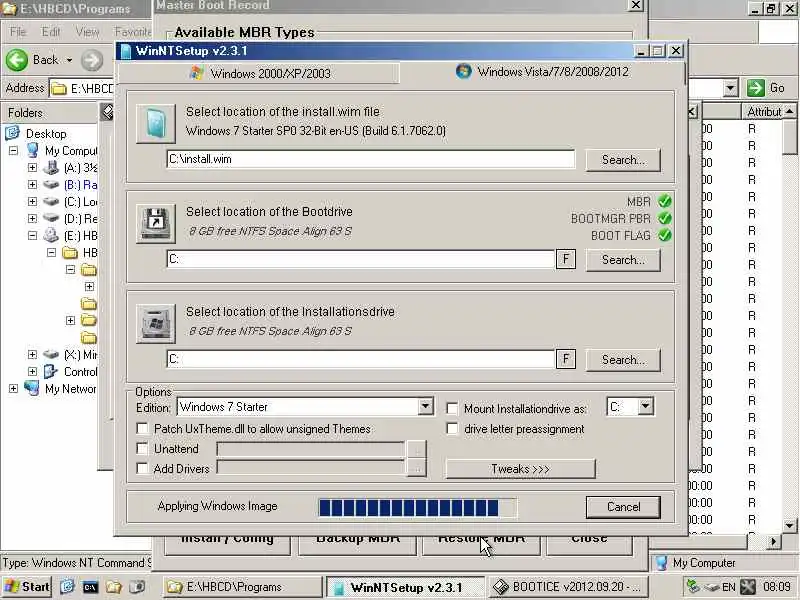Click the Installationsdrive hard disk icon
Viewport: 800px width, 600px height.
pyautogui.click(x=156, y=323)
